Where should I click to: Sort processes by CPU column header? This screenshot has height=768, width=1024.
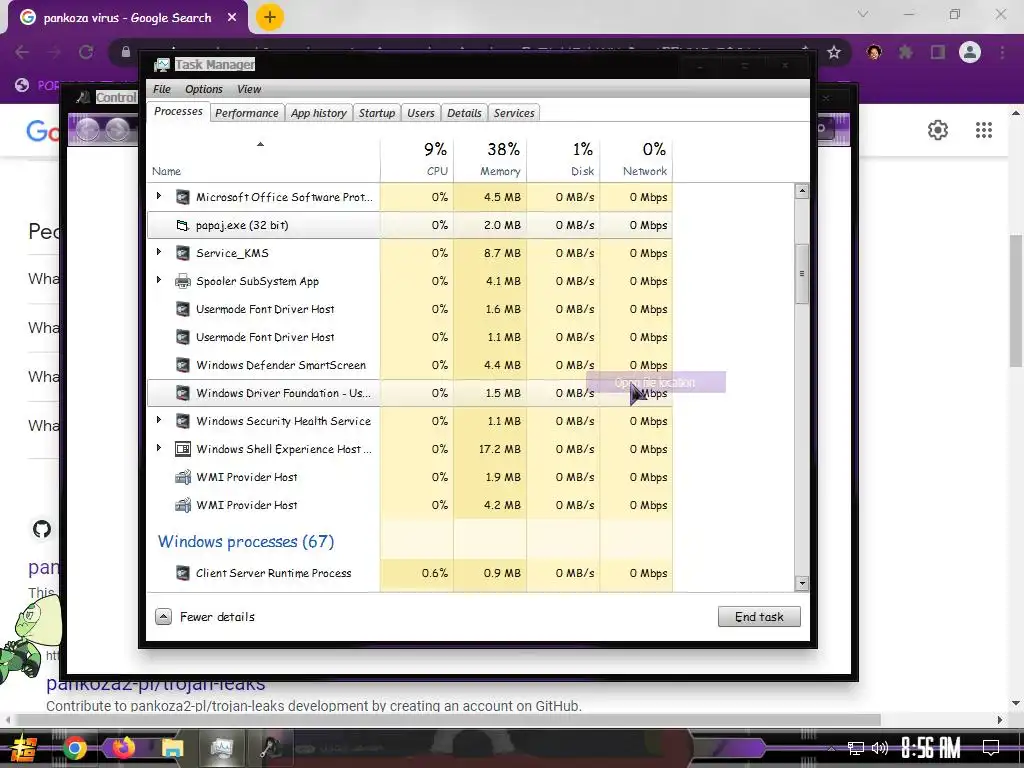417,159
